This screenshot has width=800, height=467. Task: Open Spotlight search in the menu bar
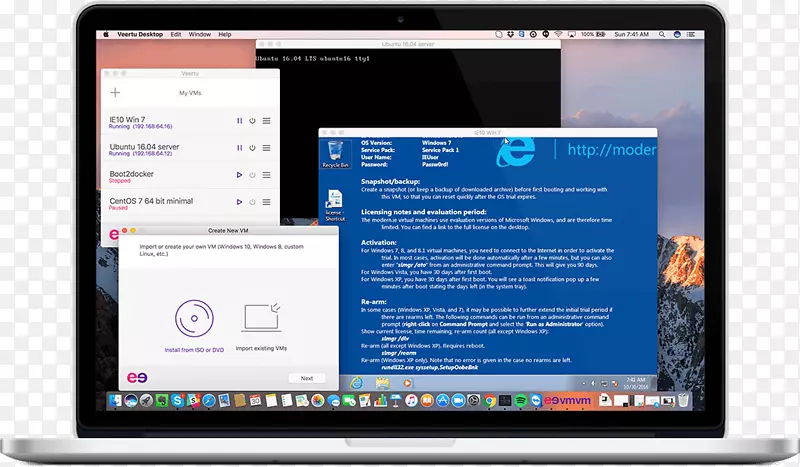coord(662,34)
